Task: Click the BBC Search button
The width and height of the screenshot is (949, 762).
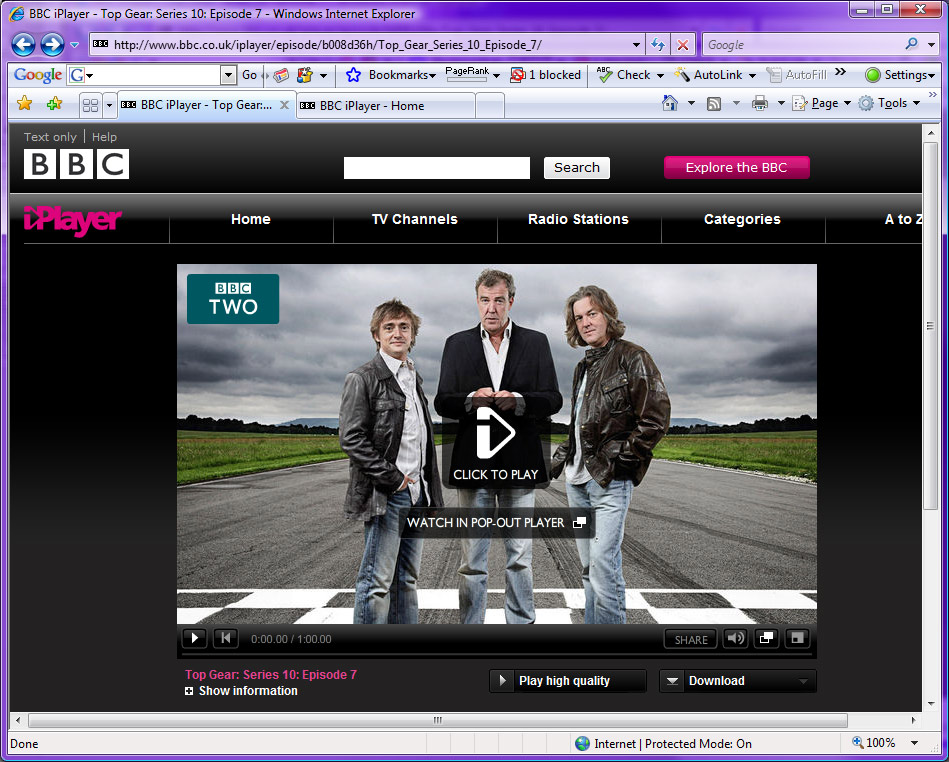Action: (x=577, y=168)
